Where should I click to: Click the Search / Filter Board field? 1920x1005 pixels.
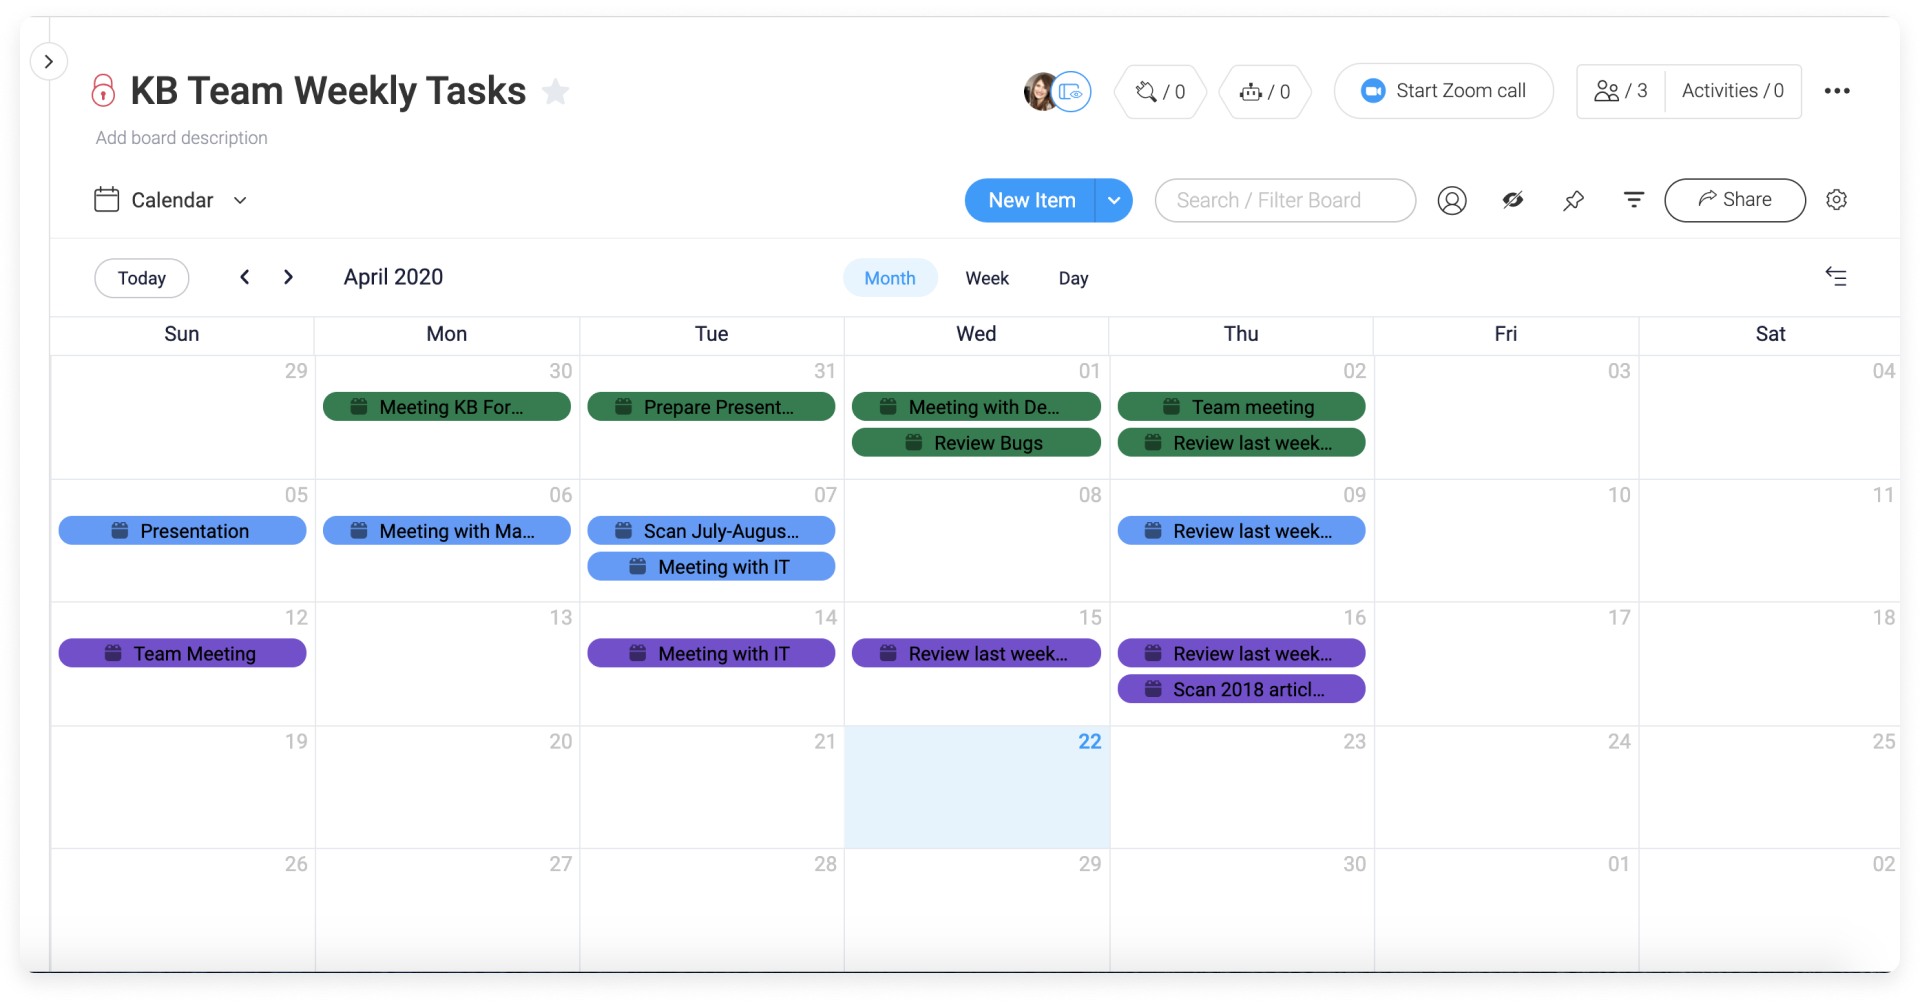click(x=1284, y=201)
